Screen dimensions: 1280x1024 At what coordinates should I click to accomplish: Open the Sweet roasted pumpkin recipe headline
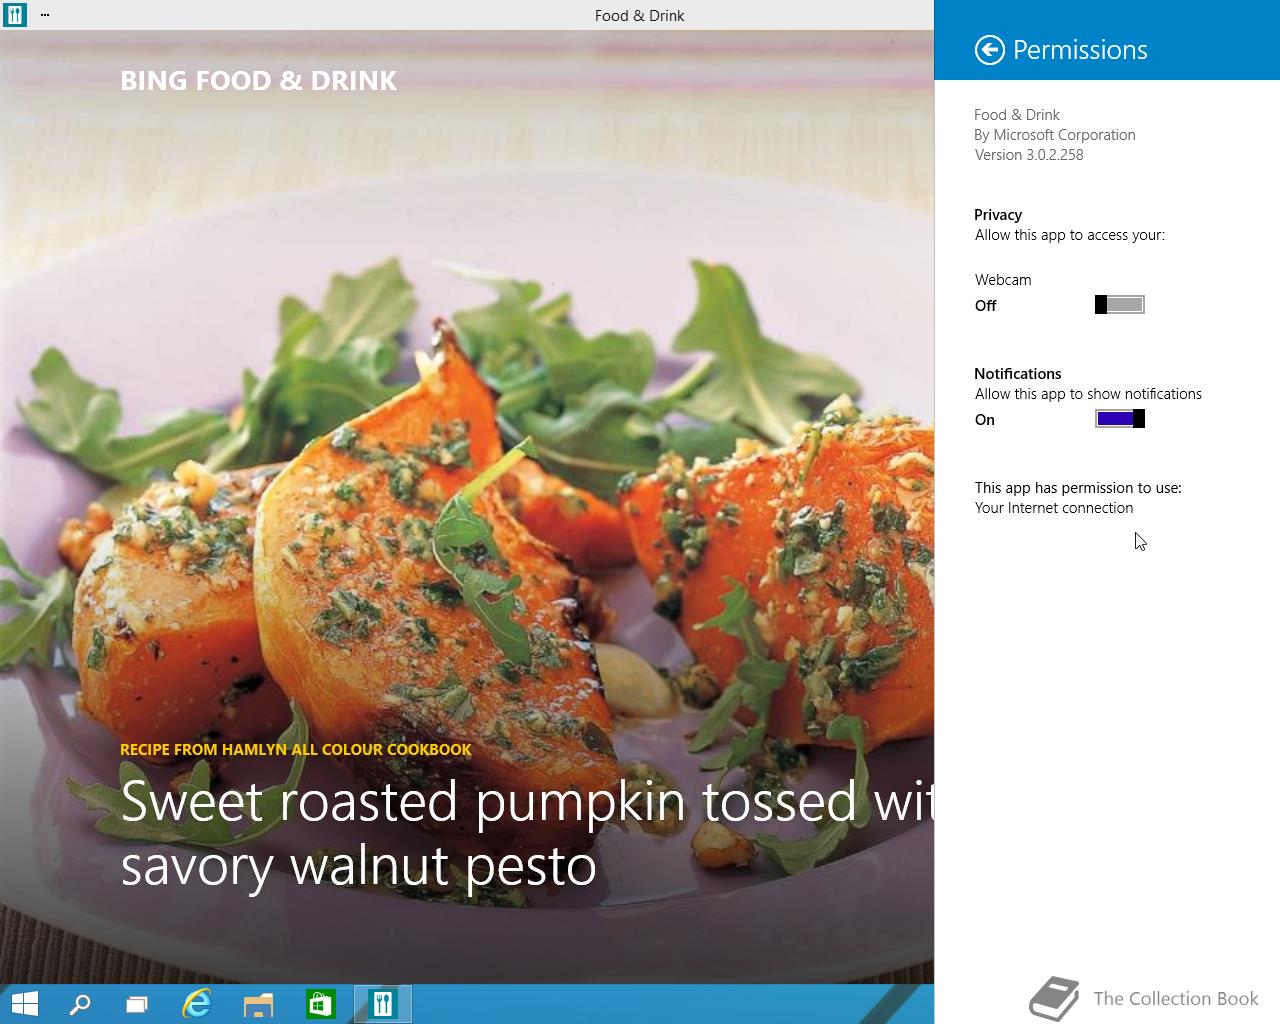tap(527, 833)
